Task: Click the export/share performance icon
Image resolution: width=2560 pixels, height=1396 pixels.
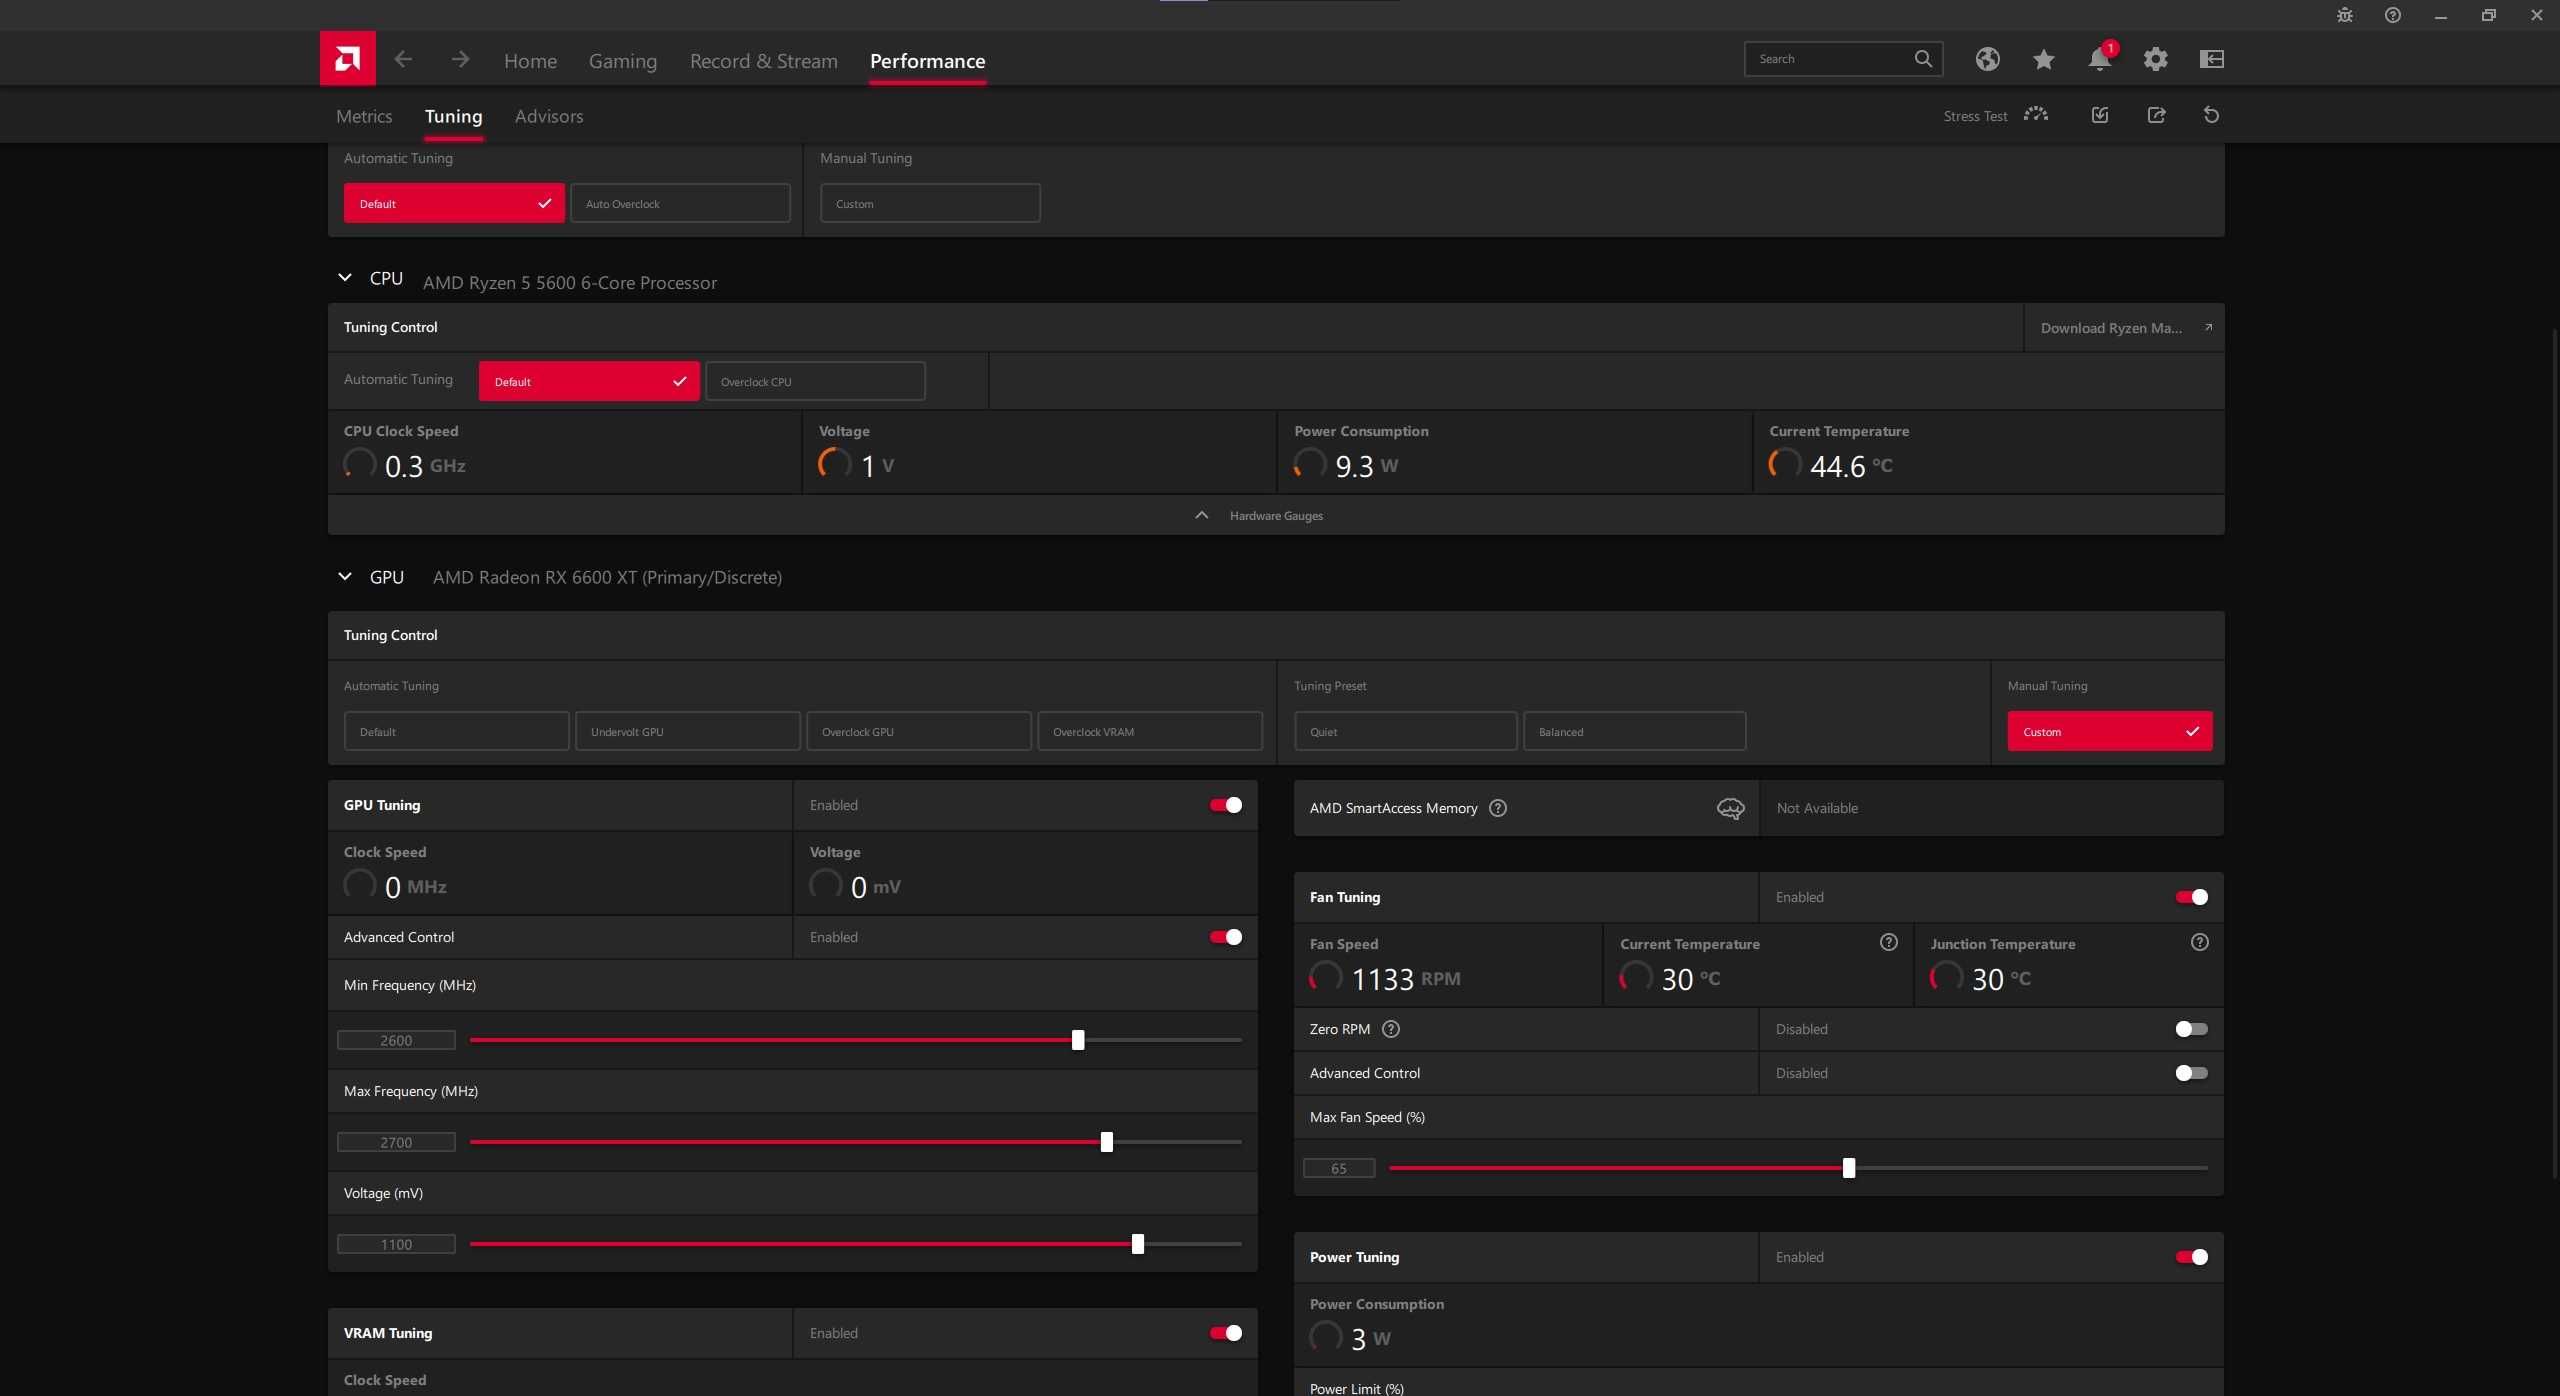Action: pos(2156,115)
